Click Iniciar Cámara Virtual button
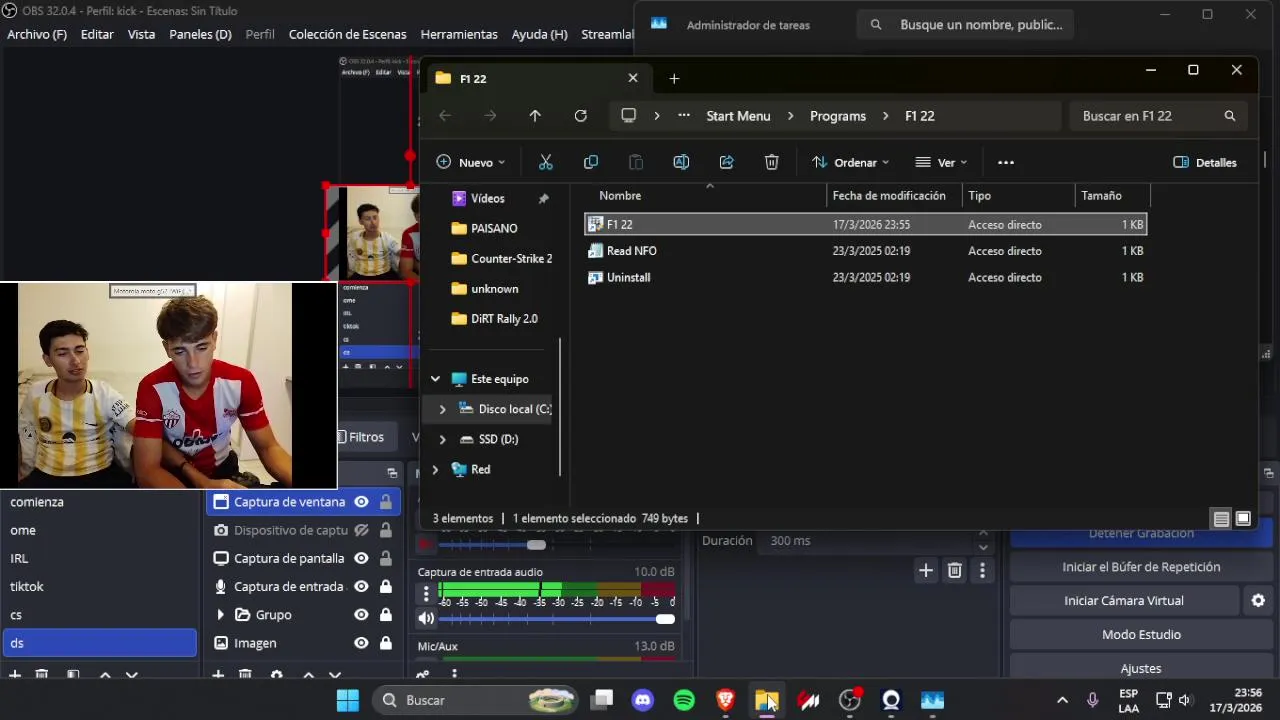Image resolution: width=1280 pixels, height=720 pixels. click(x=1124, y=601)
